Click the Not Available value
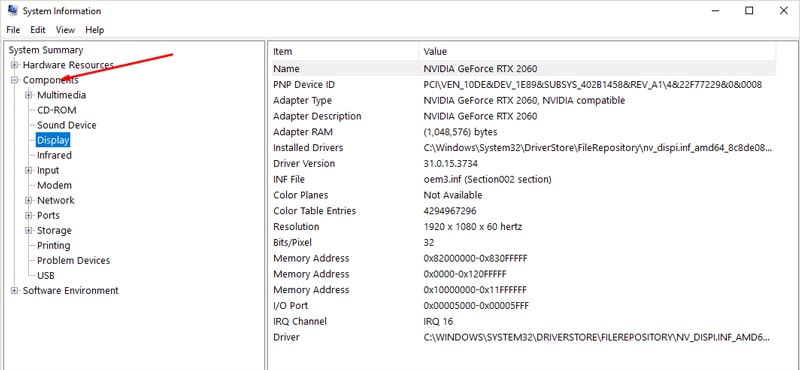Screen dimensions: 800x370 [453, 195]
